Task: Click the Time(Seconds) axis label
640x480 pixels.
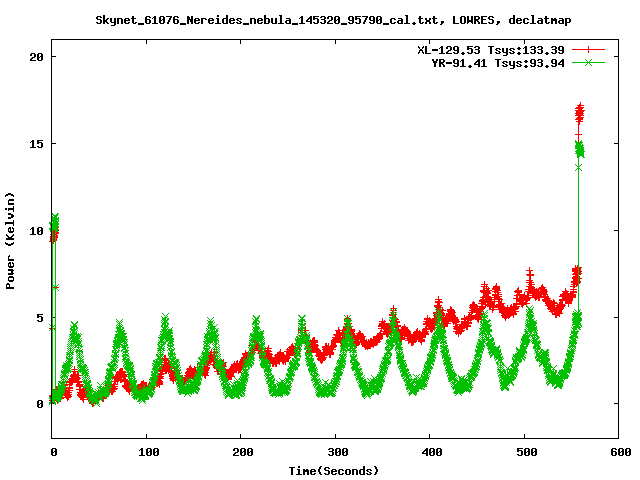Action: pyautogui.click(x=335, y=470)
